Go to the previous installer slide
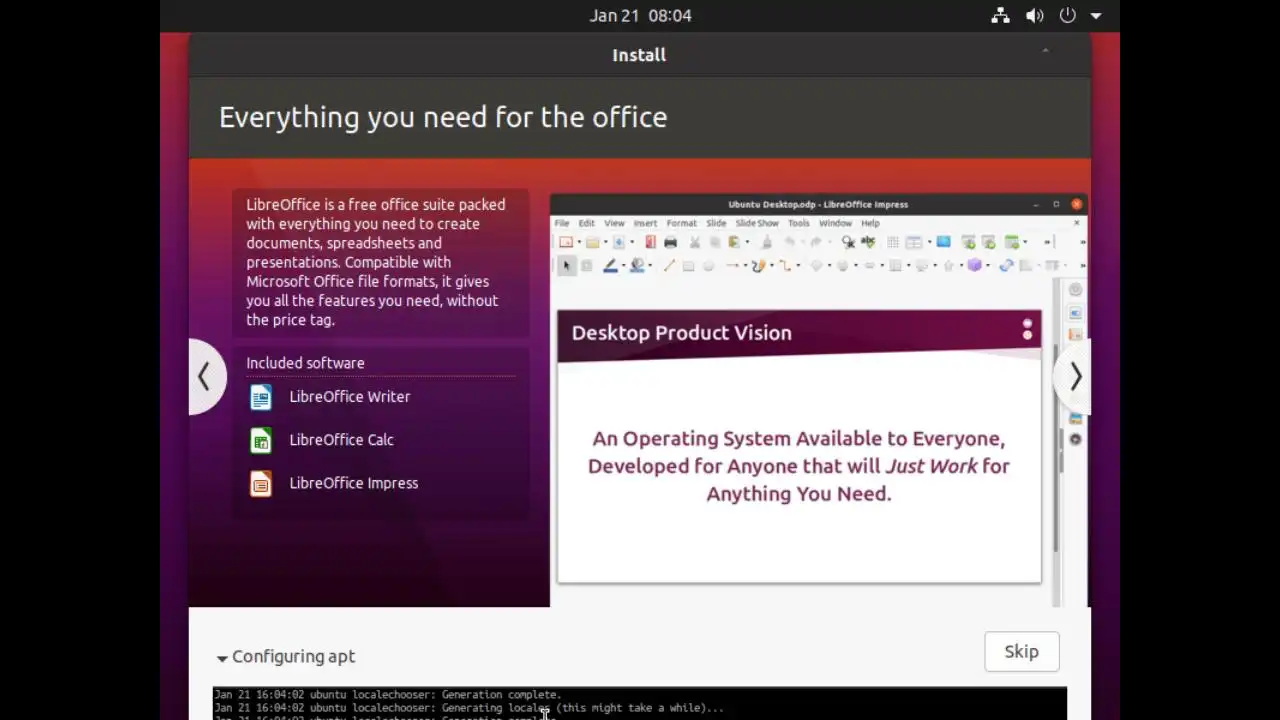This screenshot has width=1280, height=720. (205, 377)
